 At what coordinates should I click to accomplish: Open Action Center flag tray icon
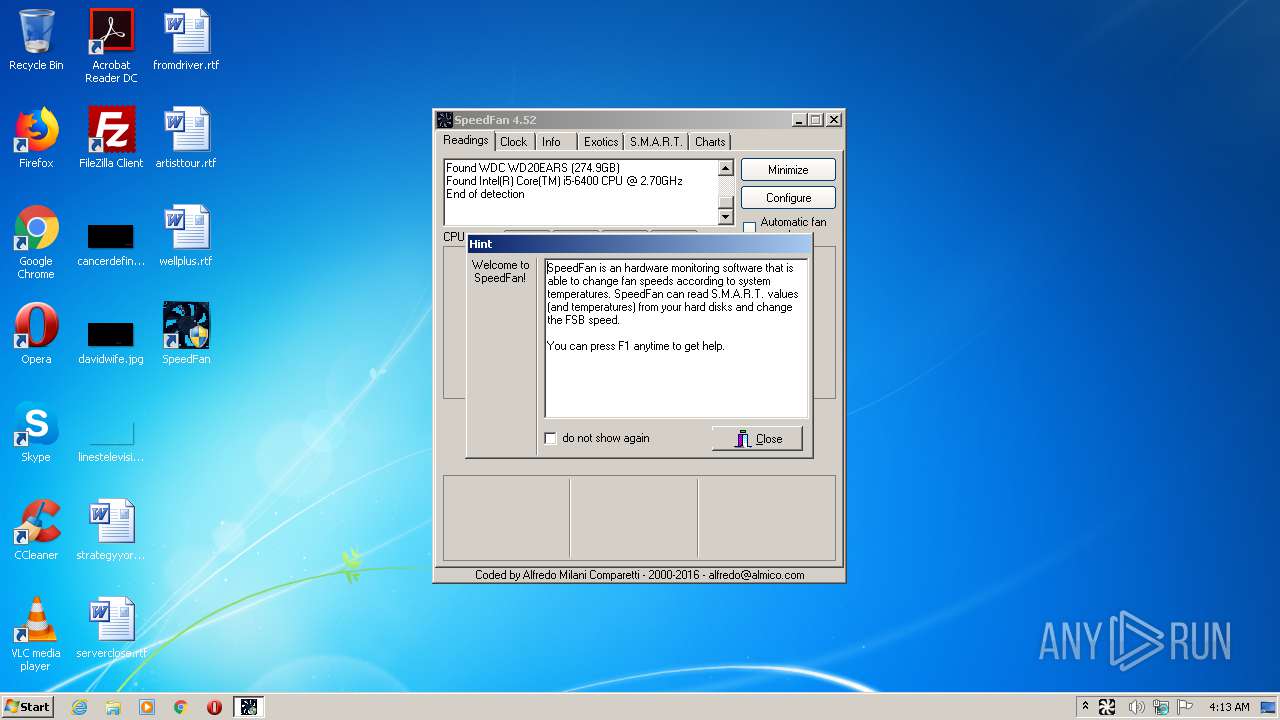point(1185,707)
